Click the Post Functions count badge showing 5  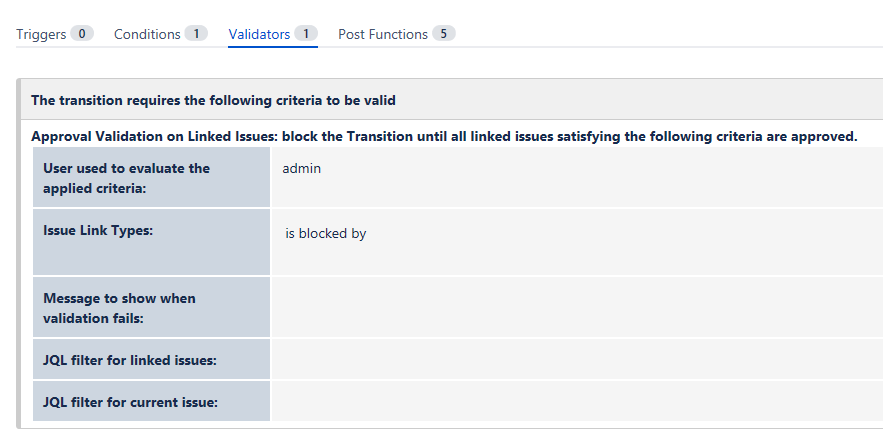(444, 34)
